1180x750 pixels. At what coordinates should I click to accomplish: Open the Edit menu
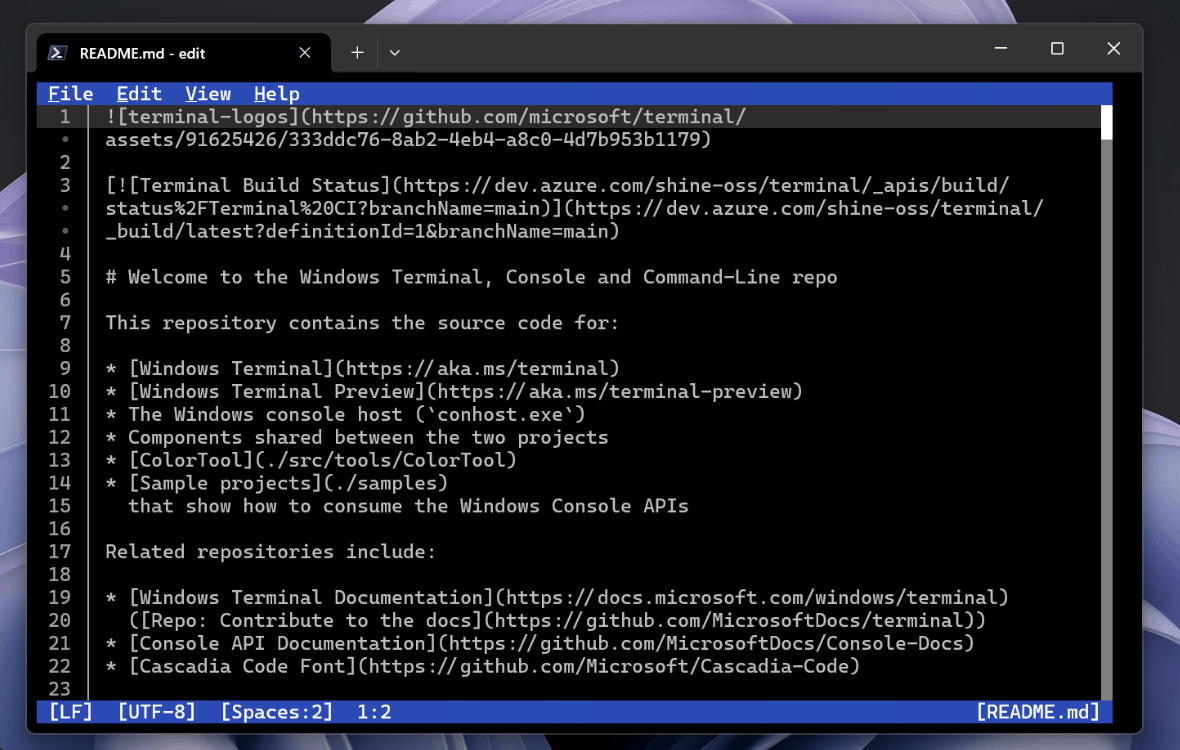(x=139, y=94)
